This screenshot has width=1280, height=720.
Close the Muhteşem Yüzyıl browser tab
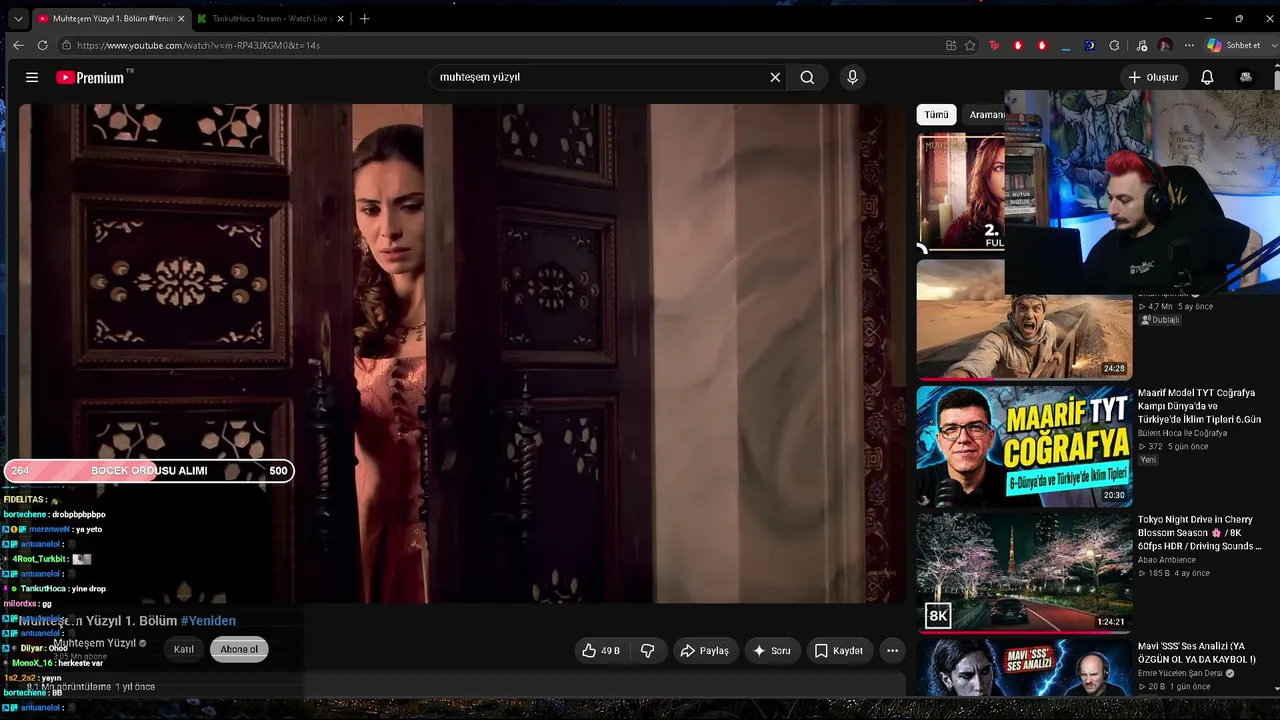tap(182, 18)
